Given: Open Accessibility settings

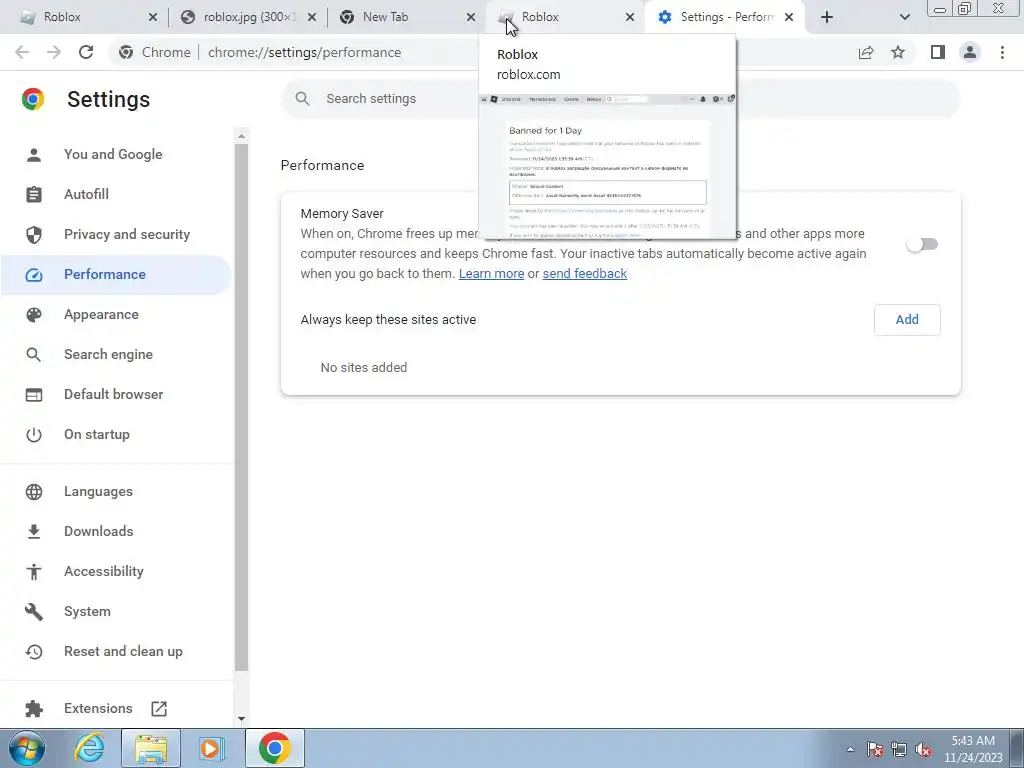Looking at the screenshot, I should (116, 571).
